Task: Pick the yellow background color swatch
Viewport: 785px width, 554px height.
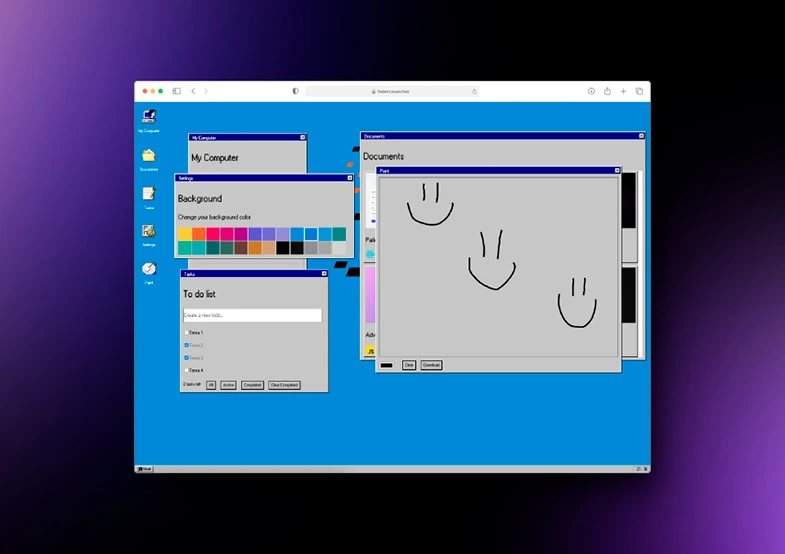Action: tap(185, 234)
